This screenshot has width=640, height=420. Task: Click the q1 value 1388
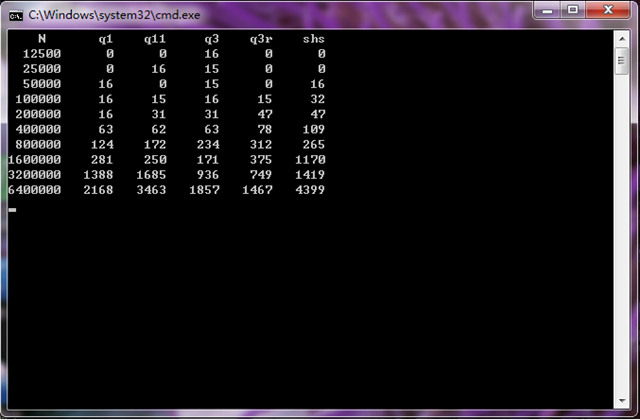[x=98, y=175]
